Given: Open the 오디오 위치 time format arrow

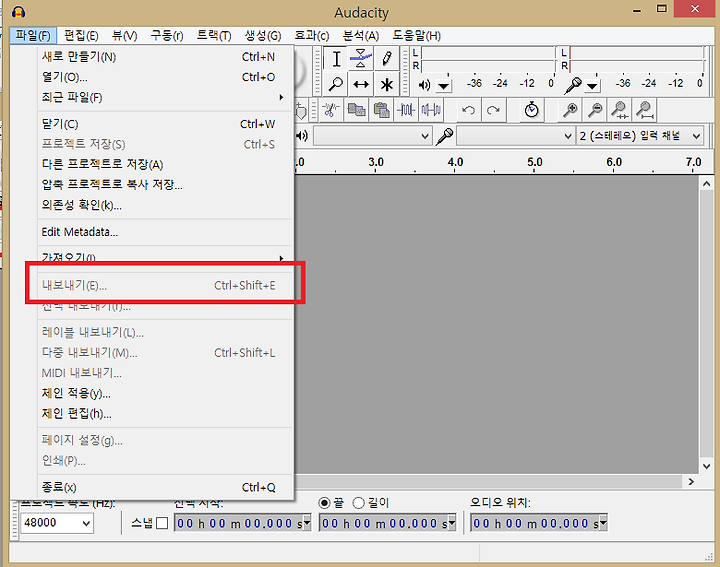Looking at the screenshot, I should coord(603,522).
